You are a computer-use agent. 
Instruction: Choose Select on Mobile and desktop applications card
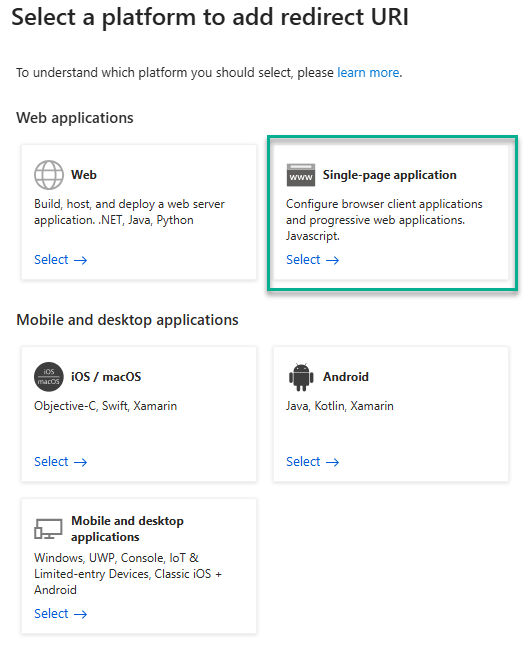(60, 613)
